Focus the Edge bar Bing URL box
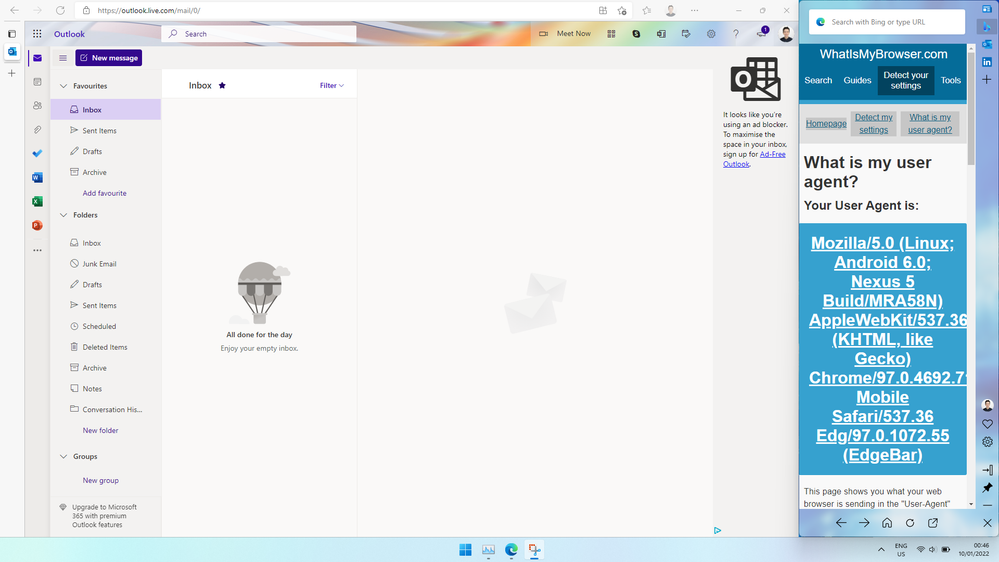The width and height of the screenshot is (999, 562). tap(887, 22)
